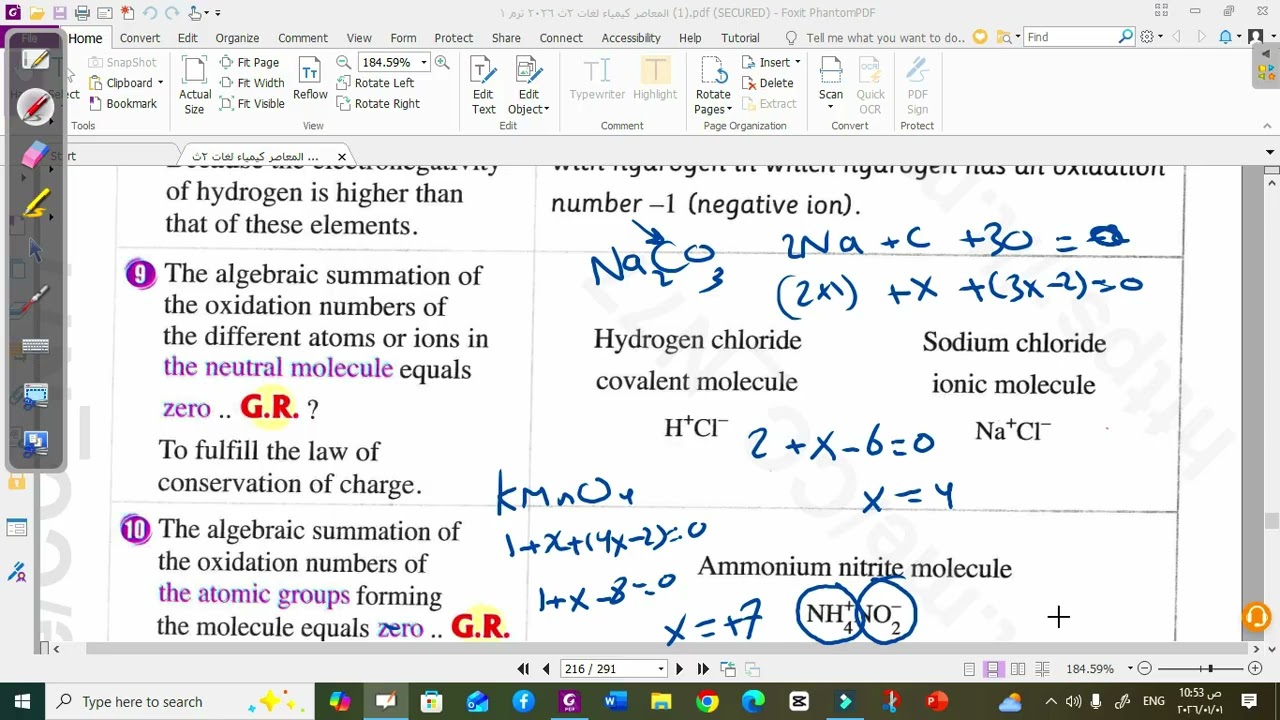This screenshot has width=1280, height=720.
Task: Click taskbar search box
Action: coord(180,701)
